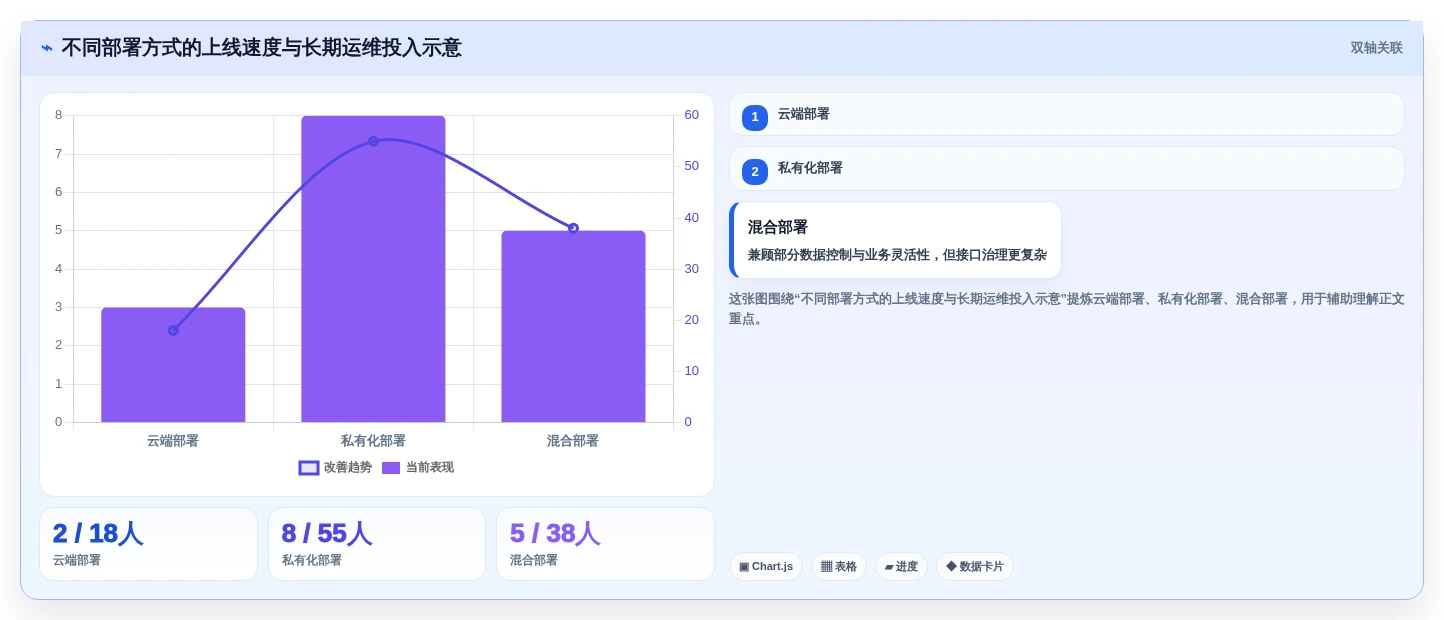Open the 5 / 38人 混合部署 data card

click(605, 544)
